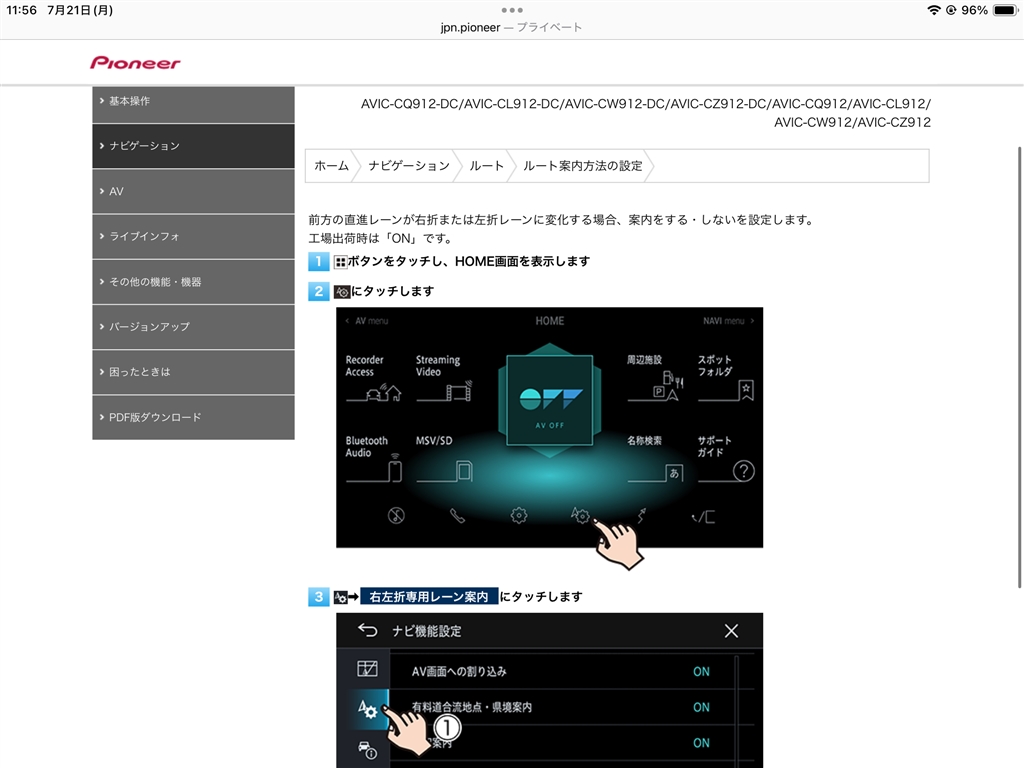Close the ナビ機能設定 screen with X
The height and width of the screenshot is (768, 1024).
[731, 631]
